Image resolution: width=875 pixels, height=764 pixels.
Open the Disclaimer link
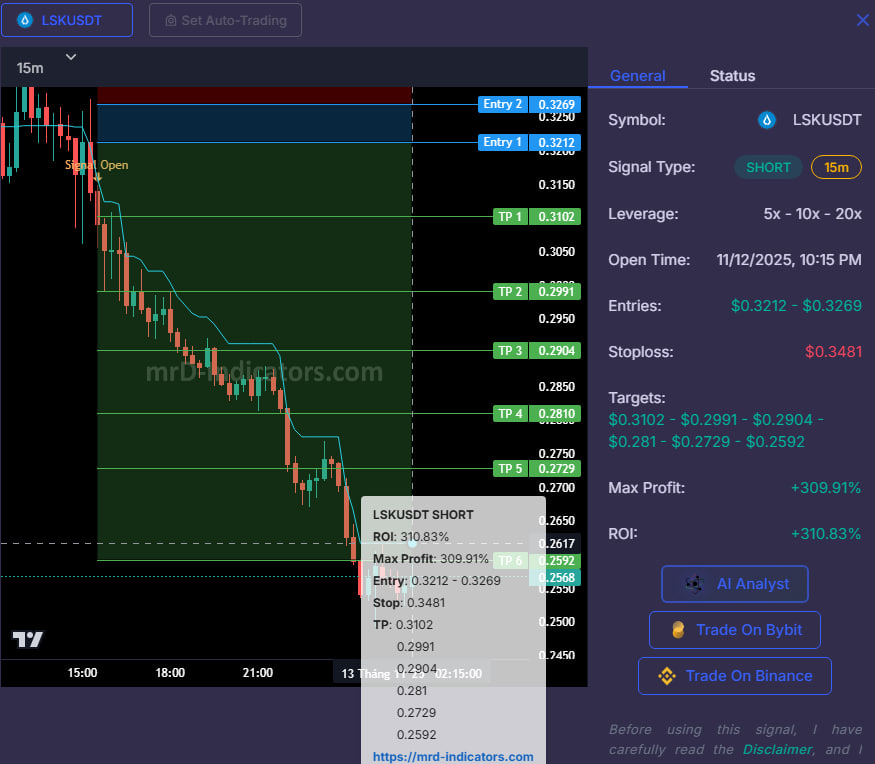[x=777, y=749]
